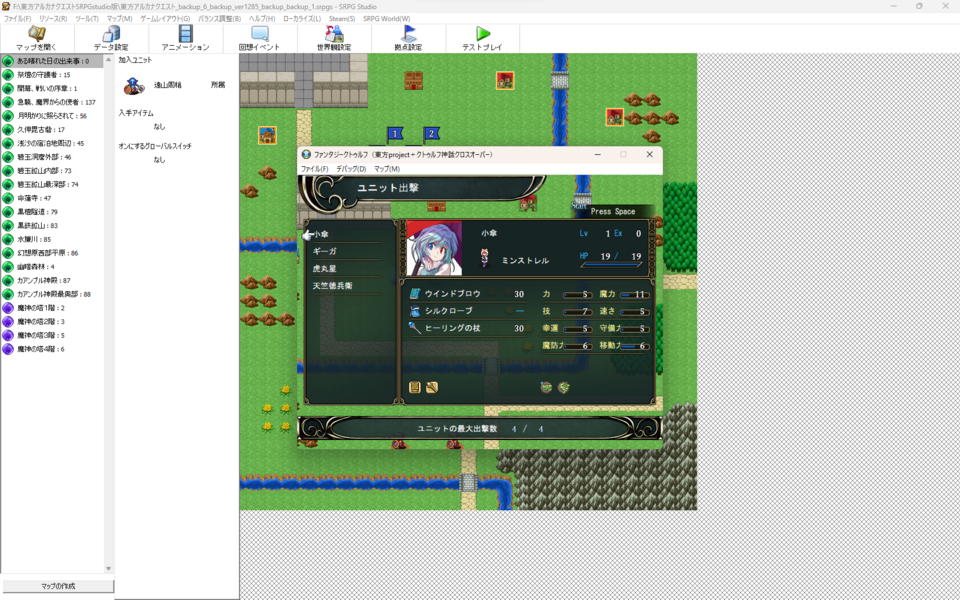Select map 魔神の塔4階 : 6
Viewport: 960px width, 600px height.
coord(52,349)
